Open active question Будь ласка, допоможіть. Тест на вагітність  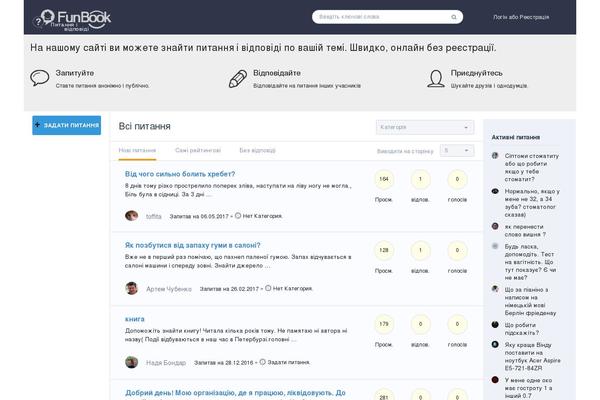pos(530,262)
